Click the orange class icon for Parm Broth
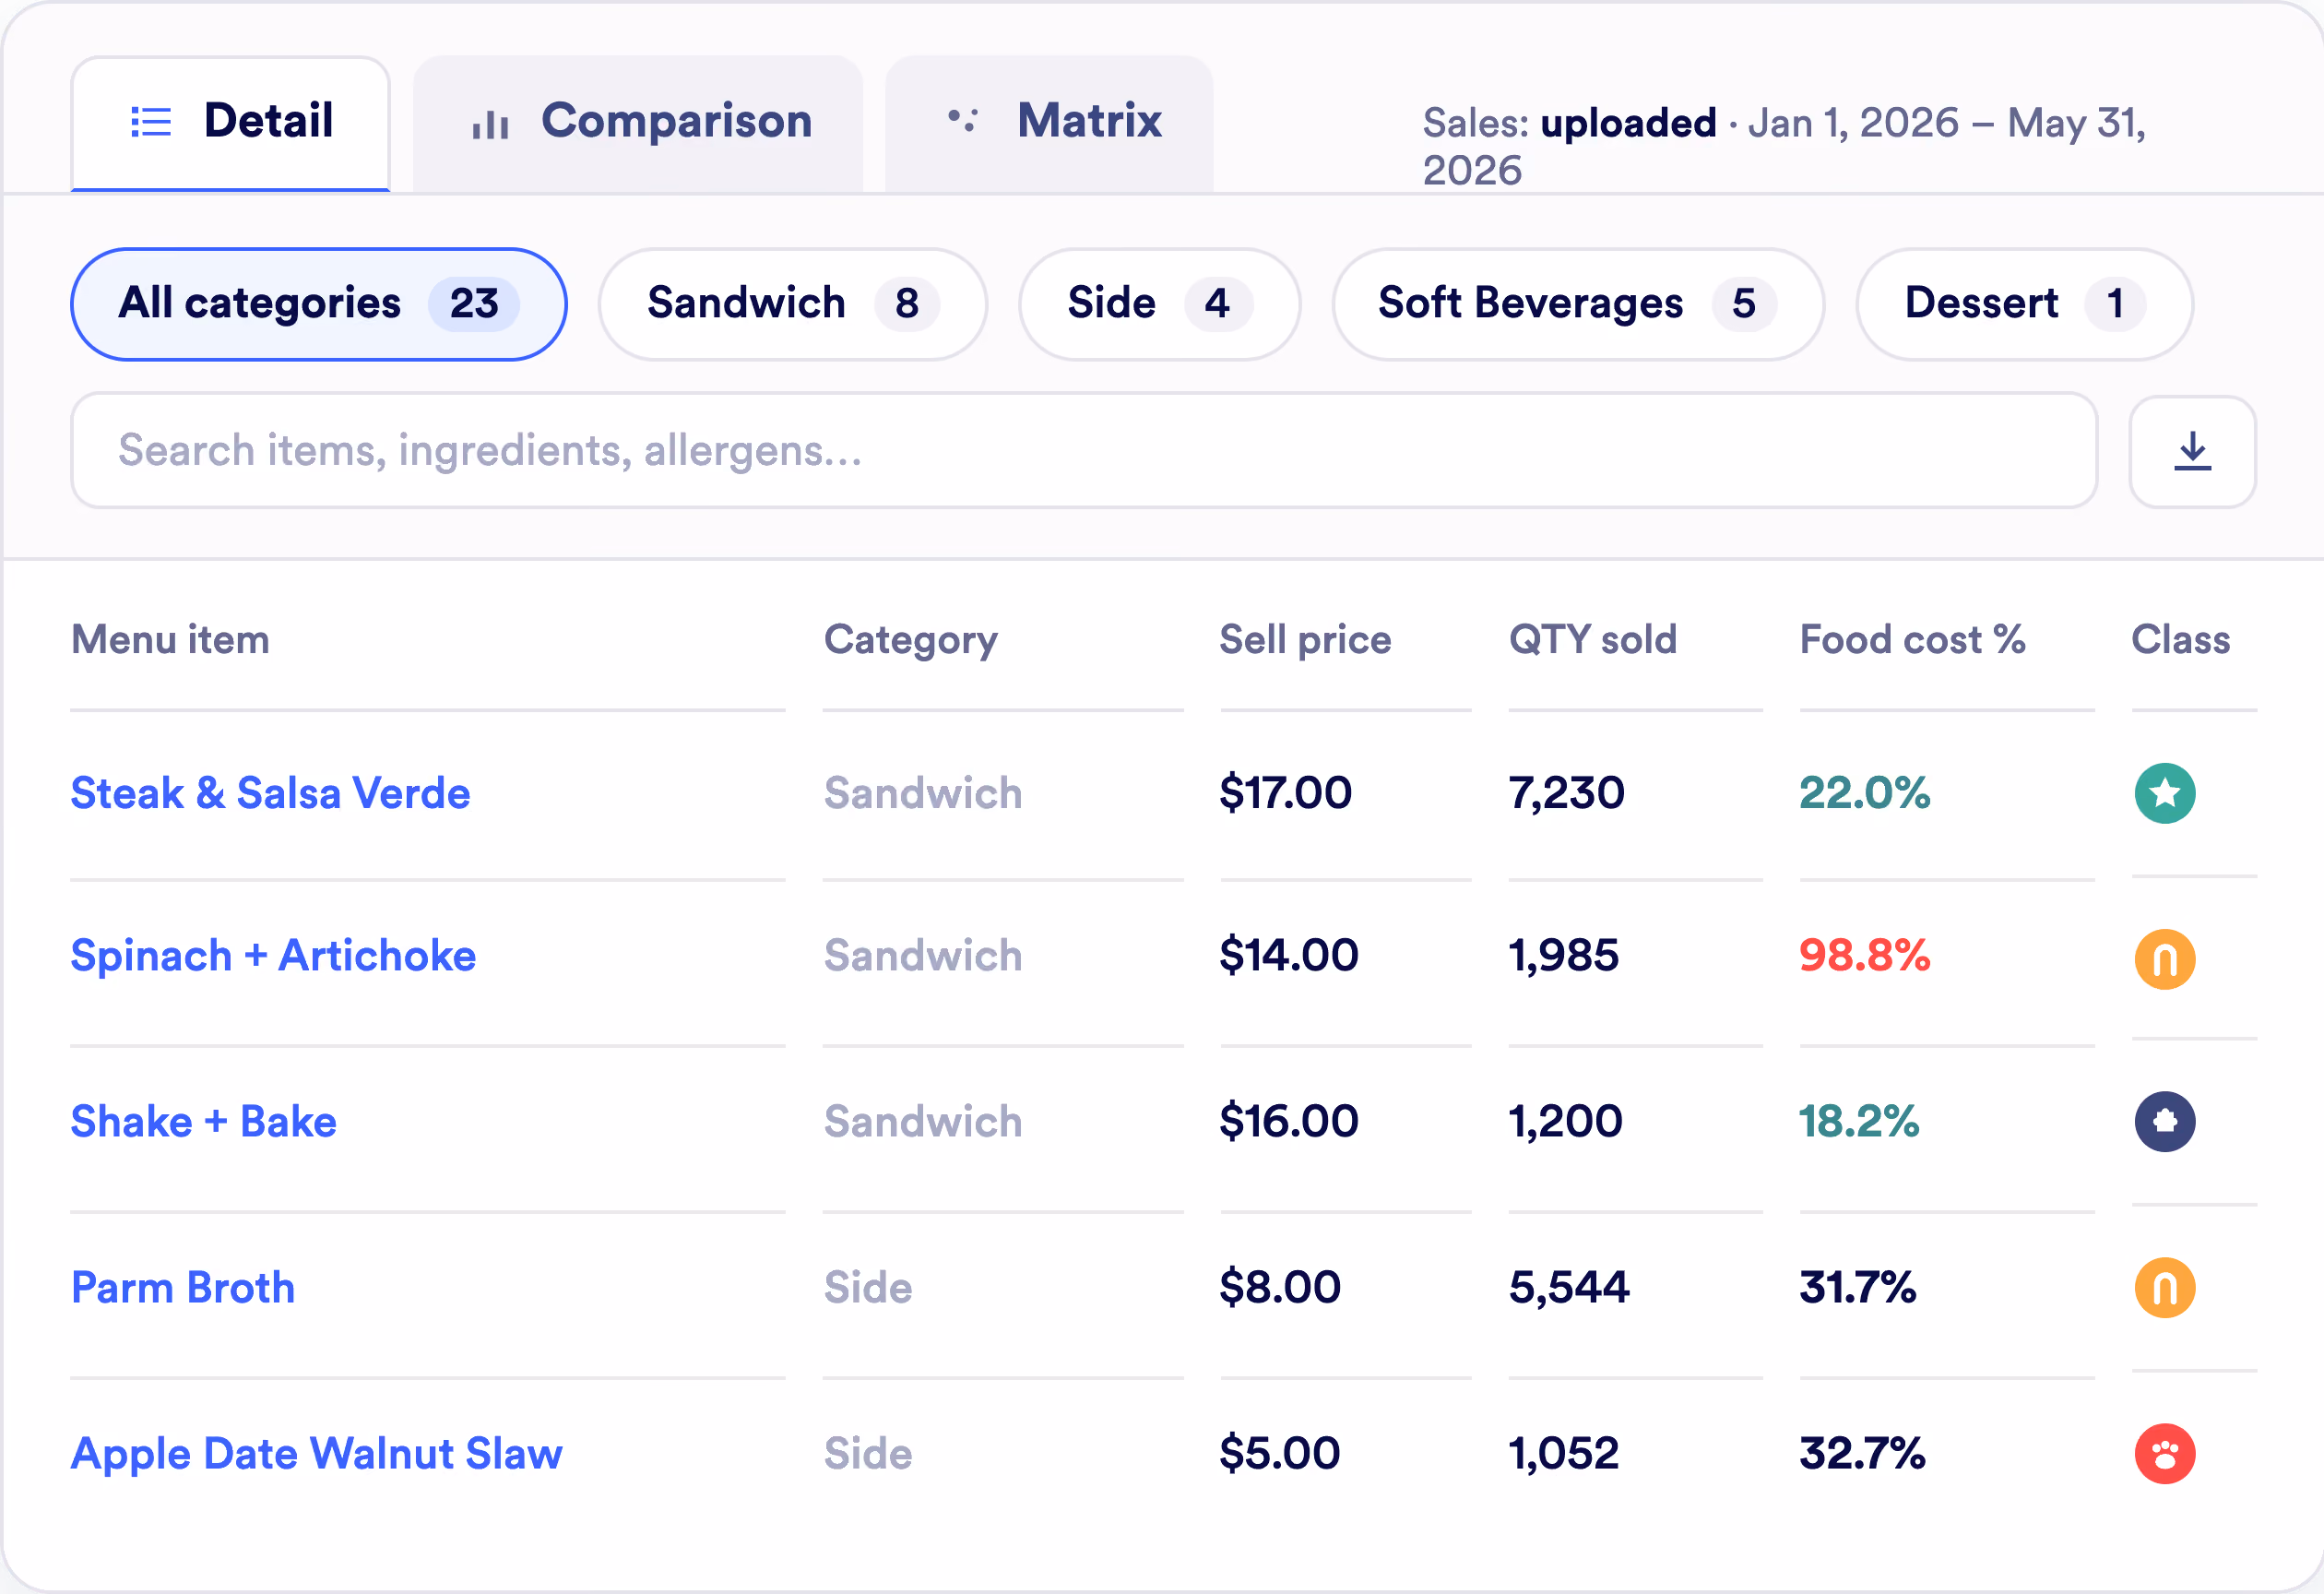 coord(2165,1287)
